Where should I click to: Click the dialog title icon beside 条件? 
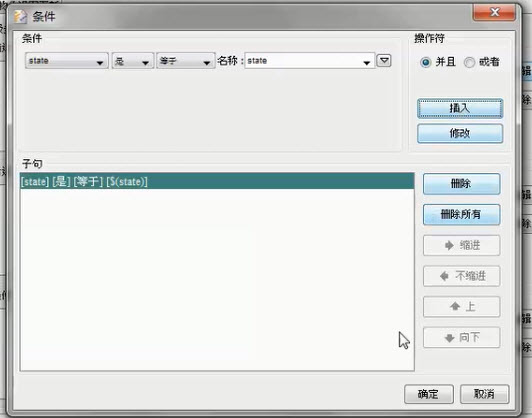20,16
